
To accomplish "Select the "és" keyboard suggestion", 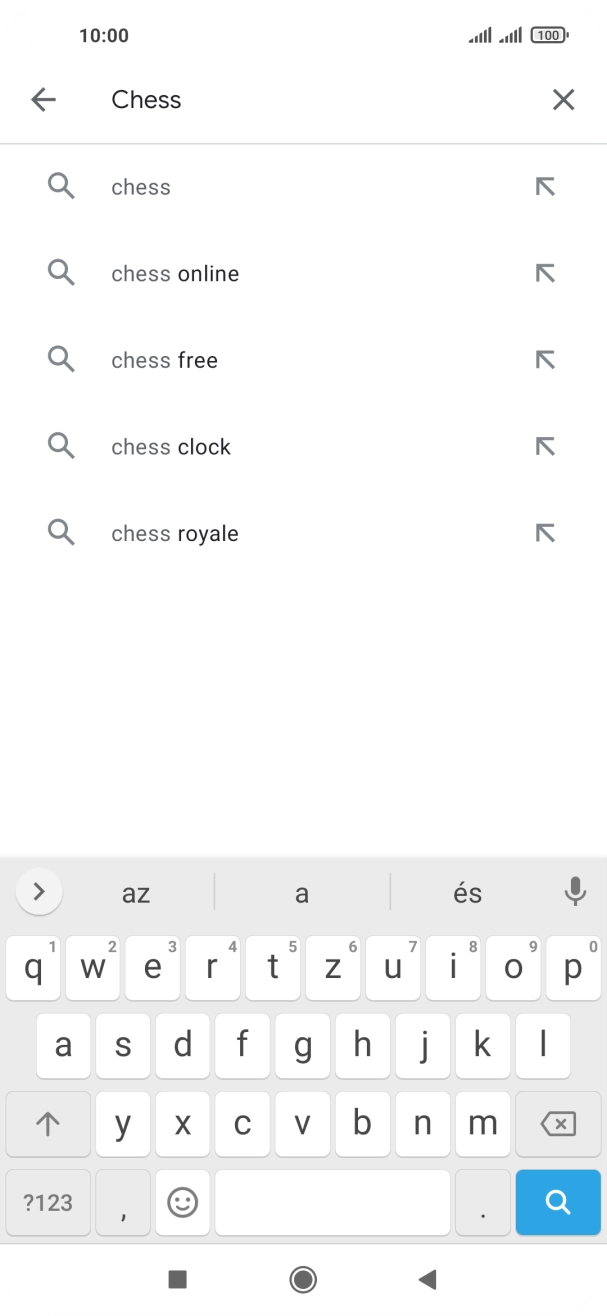I will [x=467, y=891].
